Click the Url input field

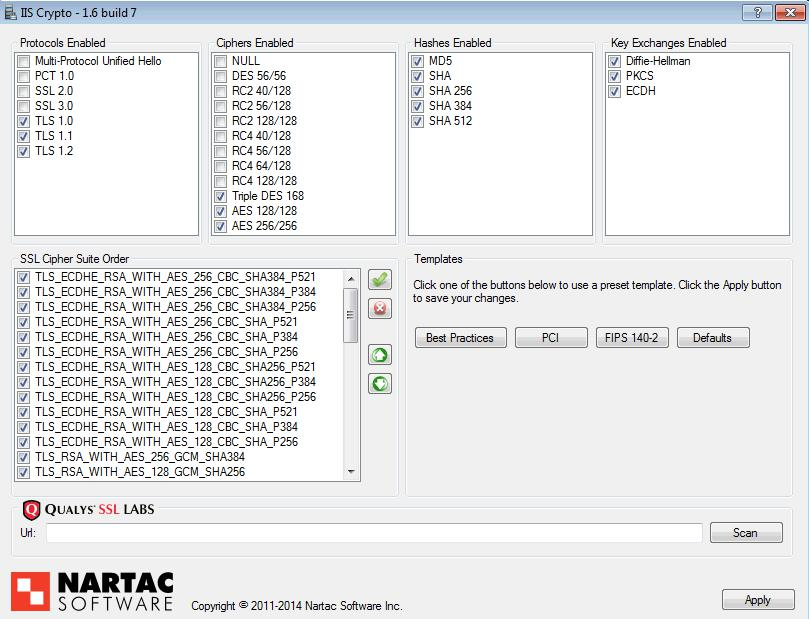coord(374,533)
